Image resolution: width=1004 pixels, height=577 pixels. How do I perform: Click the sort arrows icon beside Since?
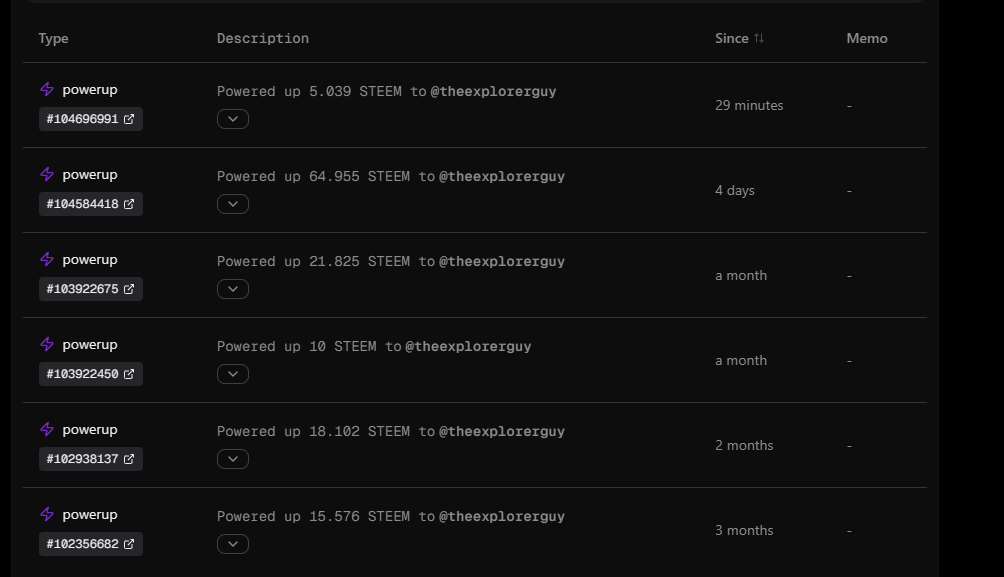coord(759,38)
